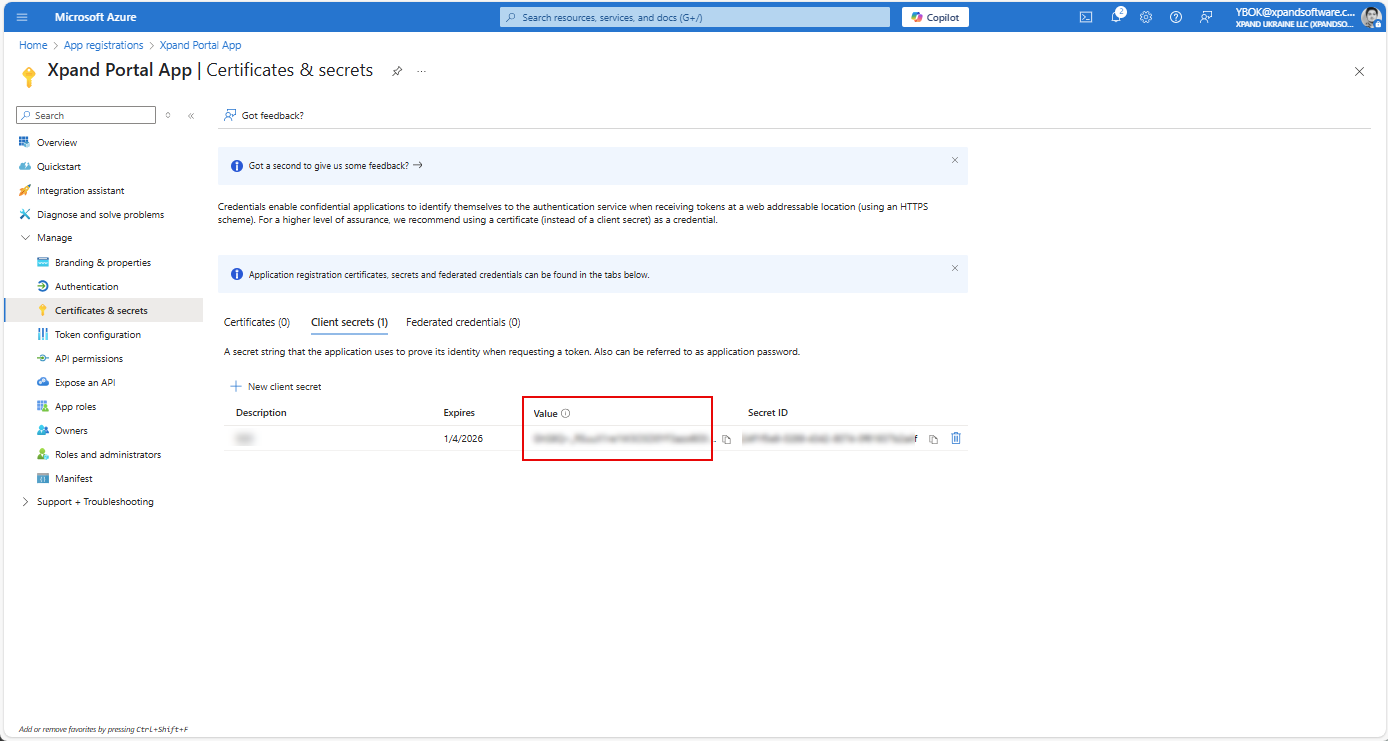
Task: Copy the client secret value
Action: [727, 439]
